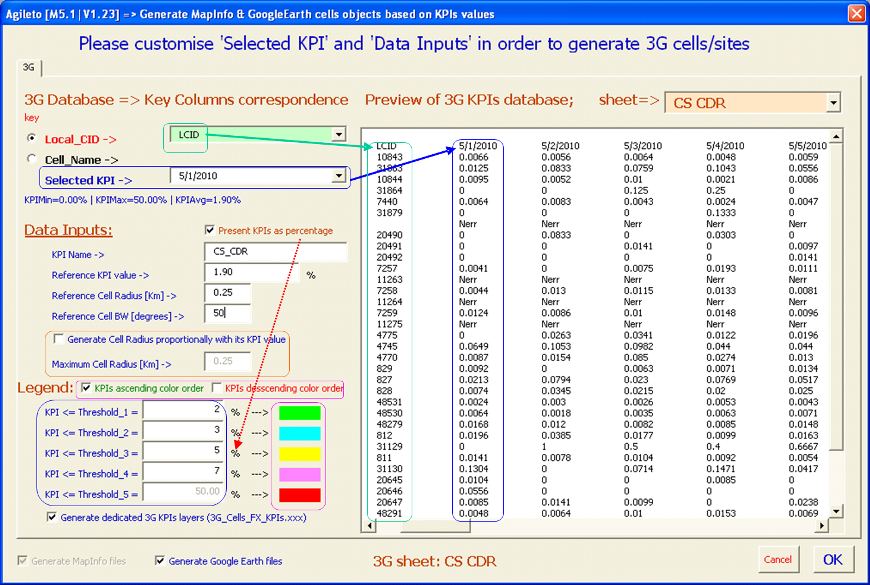Close the Agileto dialog window
870x585 pixels.
pyautogui.click(x=856, y=14)
